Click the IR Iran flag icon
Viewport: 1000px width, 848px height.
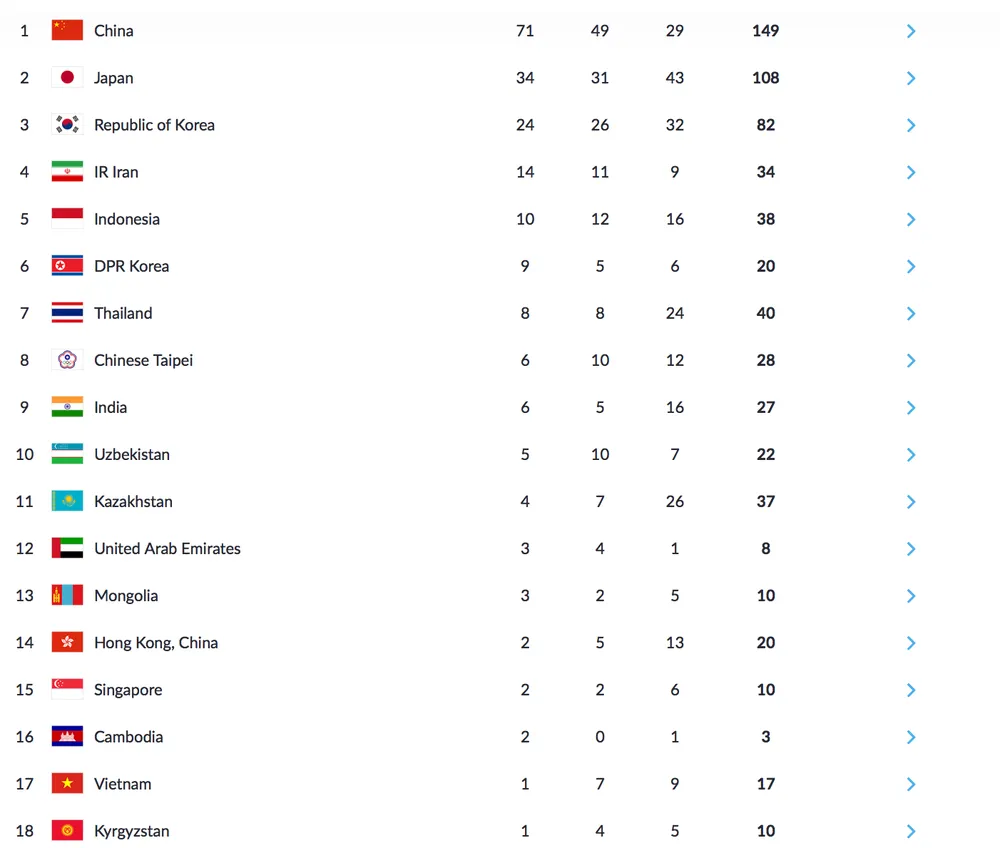point(67,172)
